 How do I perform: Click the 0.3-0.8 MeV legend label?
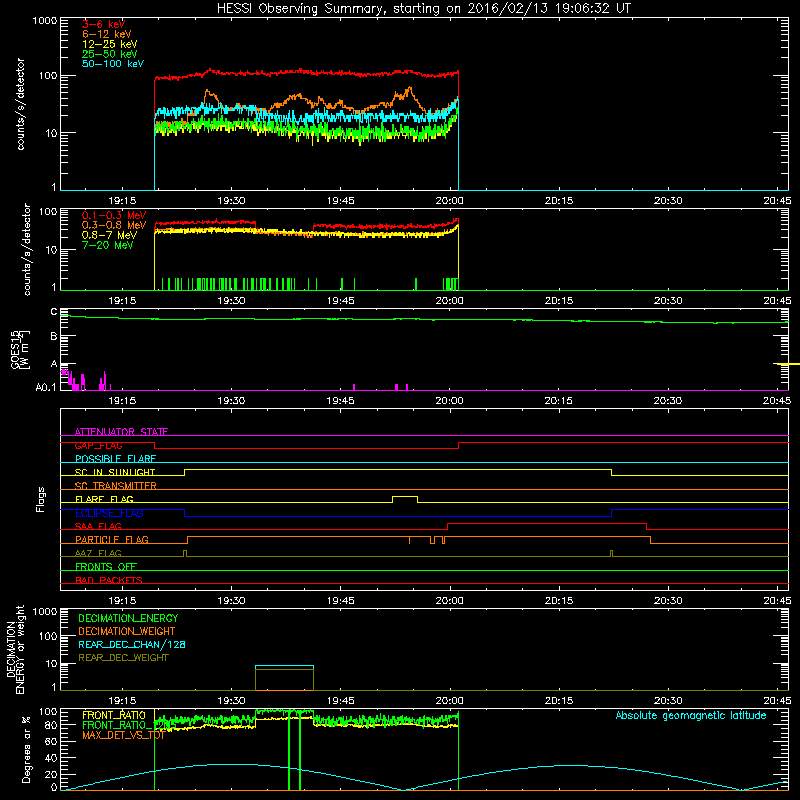pyautogui.click(x=114, y=225)
